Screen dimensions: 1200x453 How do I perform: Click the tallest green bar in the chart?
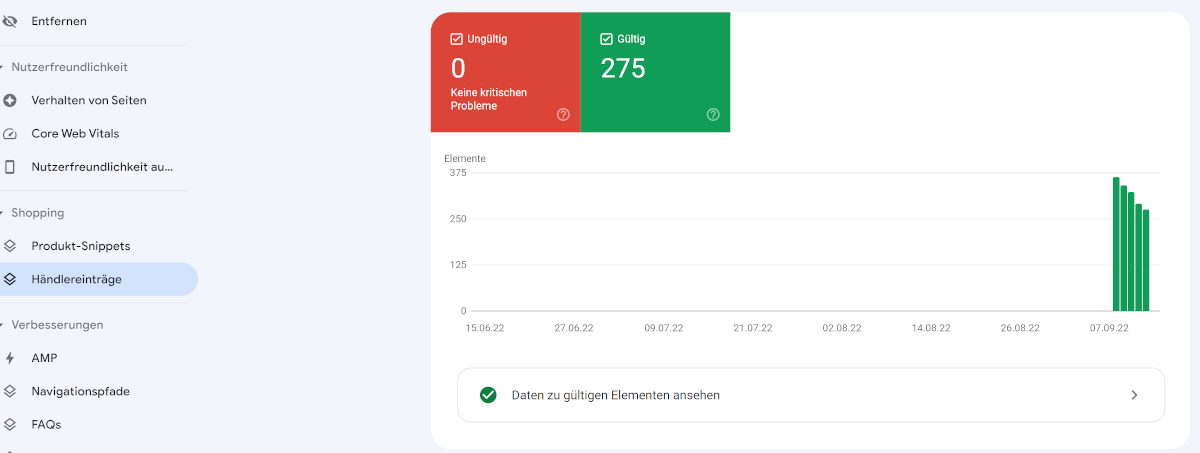(x=1116, y=245)
